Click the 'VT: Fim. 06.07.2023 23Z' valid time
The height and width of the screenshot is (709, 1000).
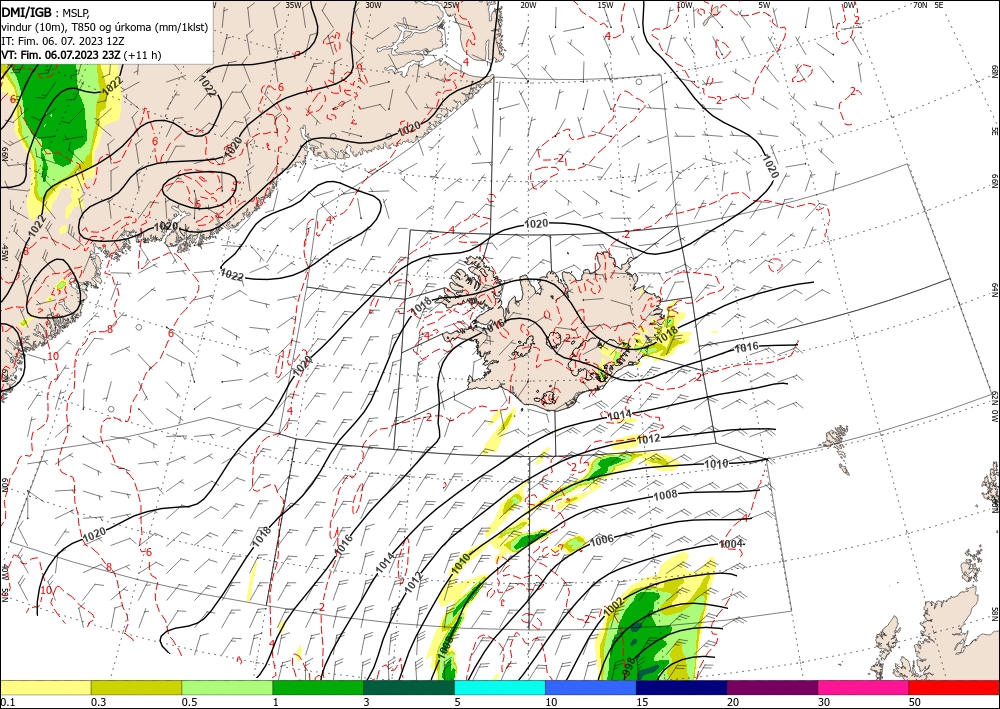61,55
